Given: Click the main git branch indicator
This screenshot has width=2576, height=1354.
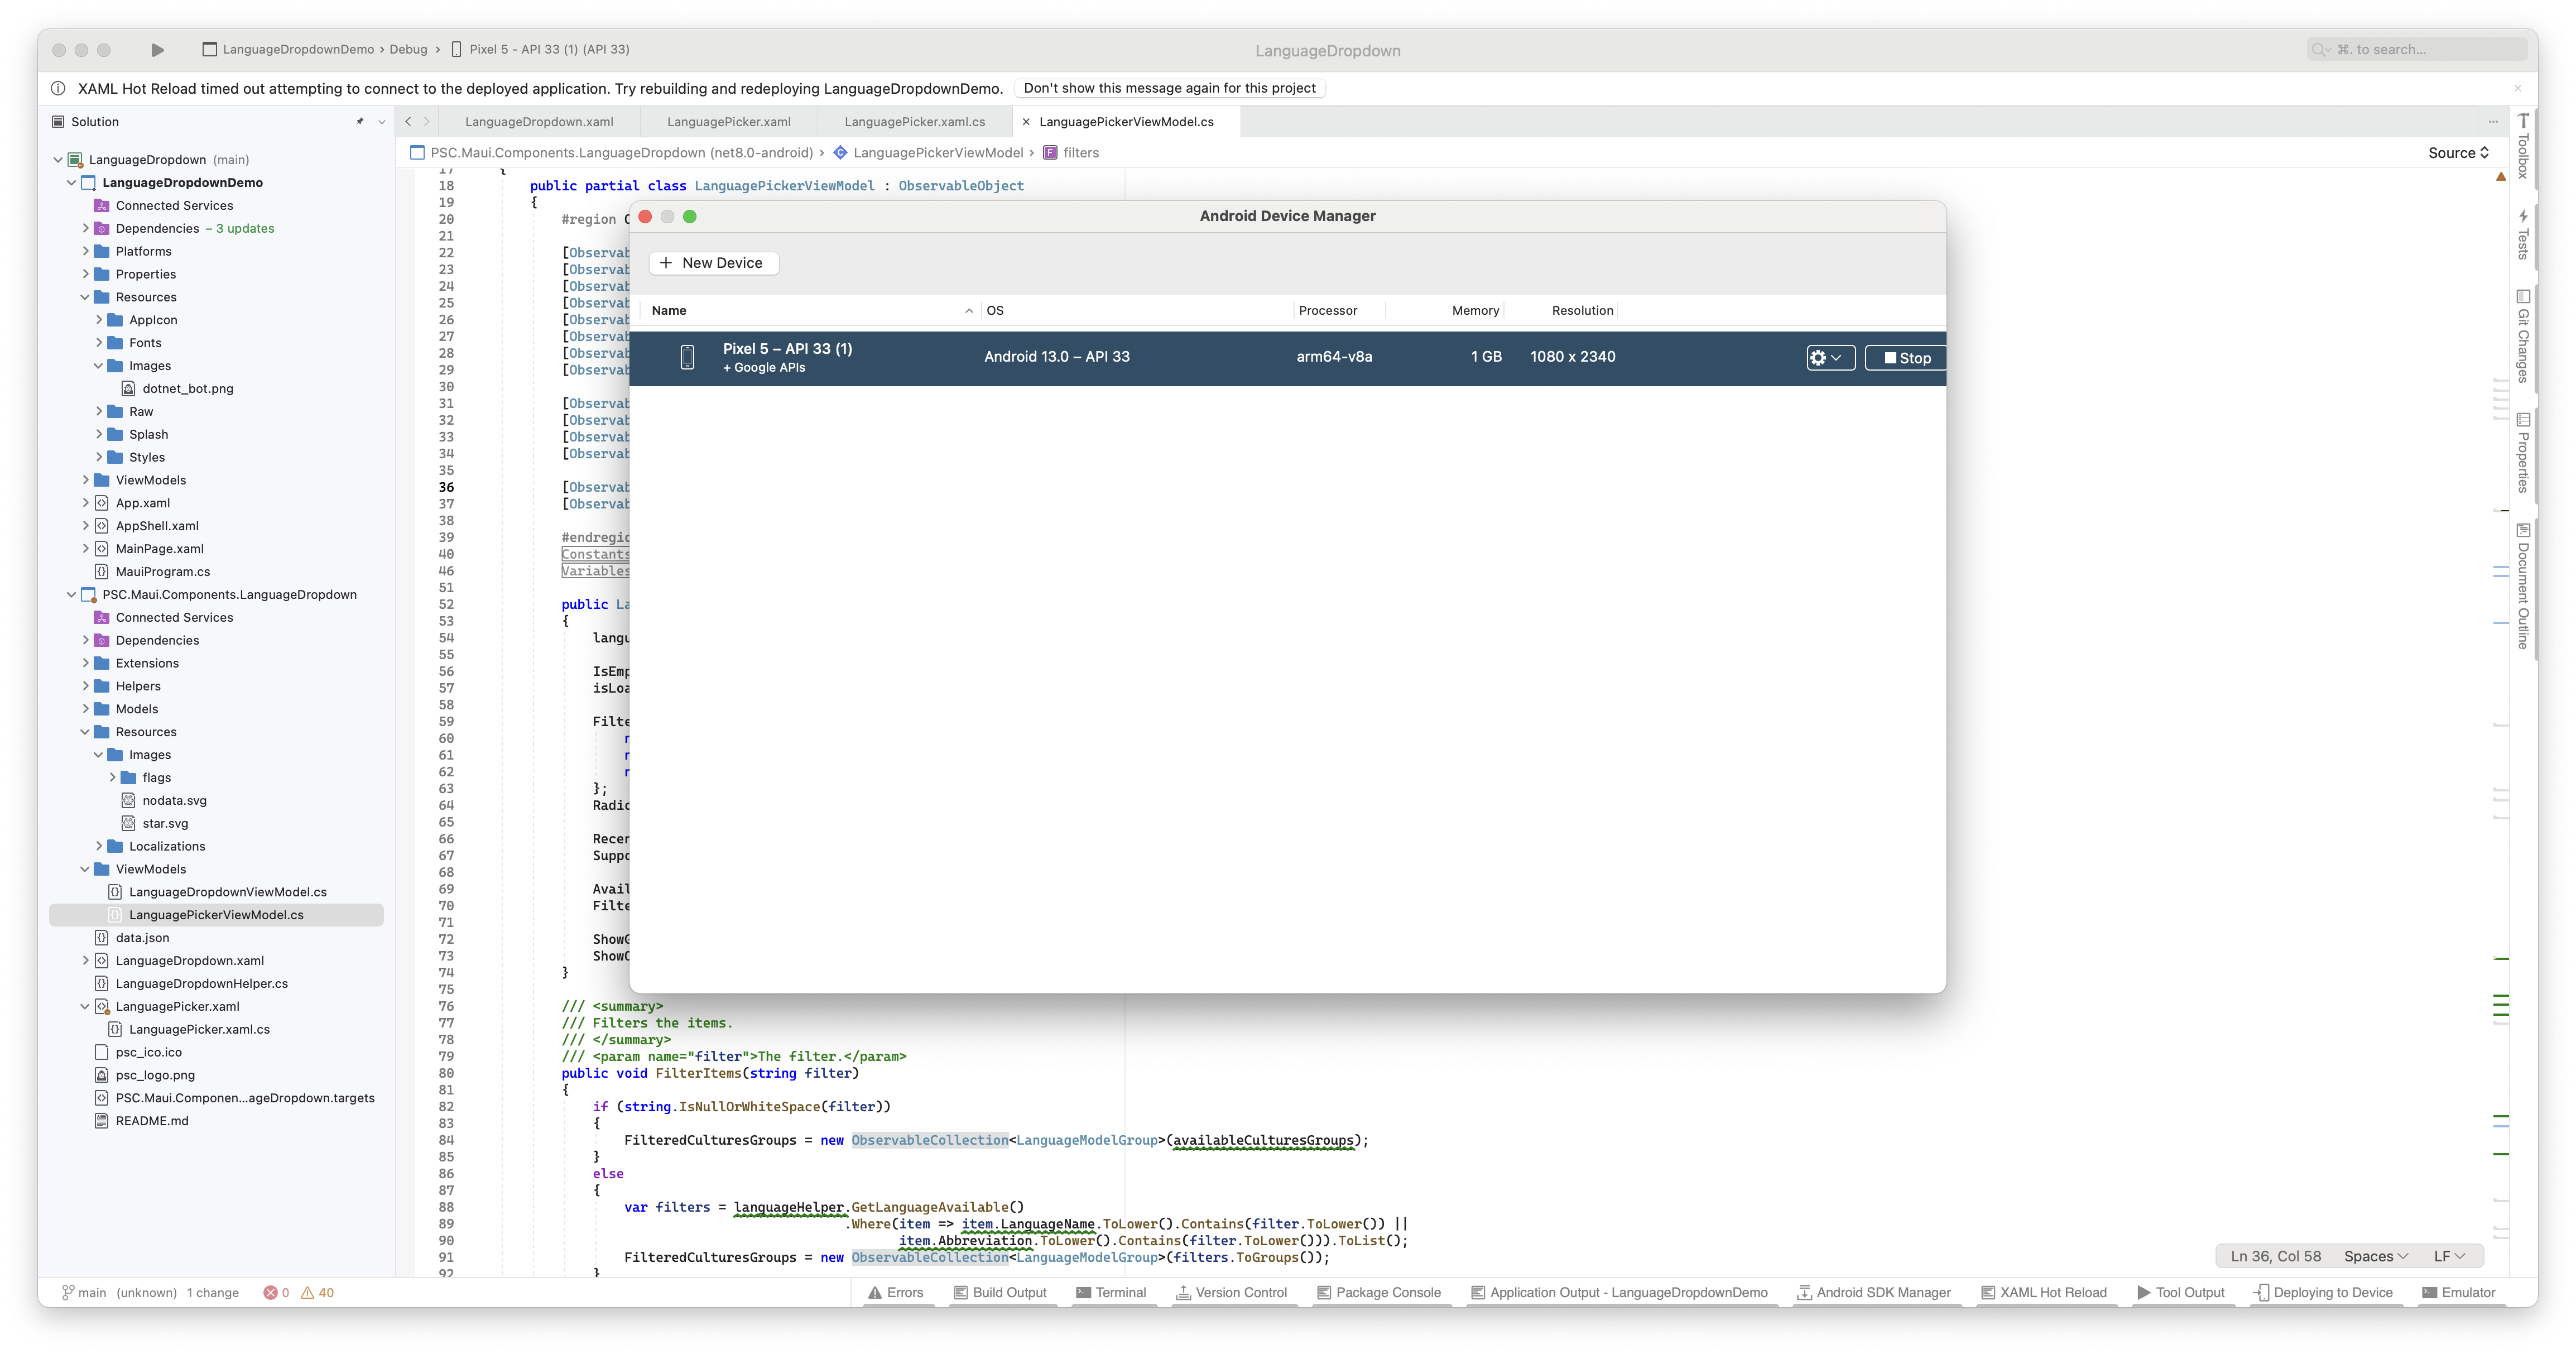Looking at the screenshot, I should click(x=85, y=1292).
